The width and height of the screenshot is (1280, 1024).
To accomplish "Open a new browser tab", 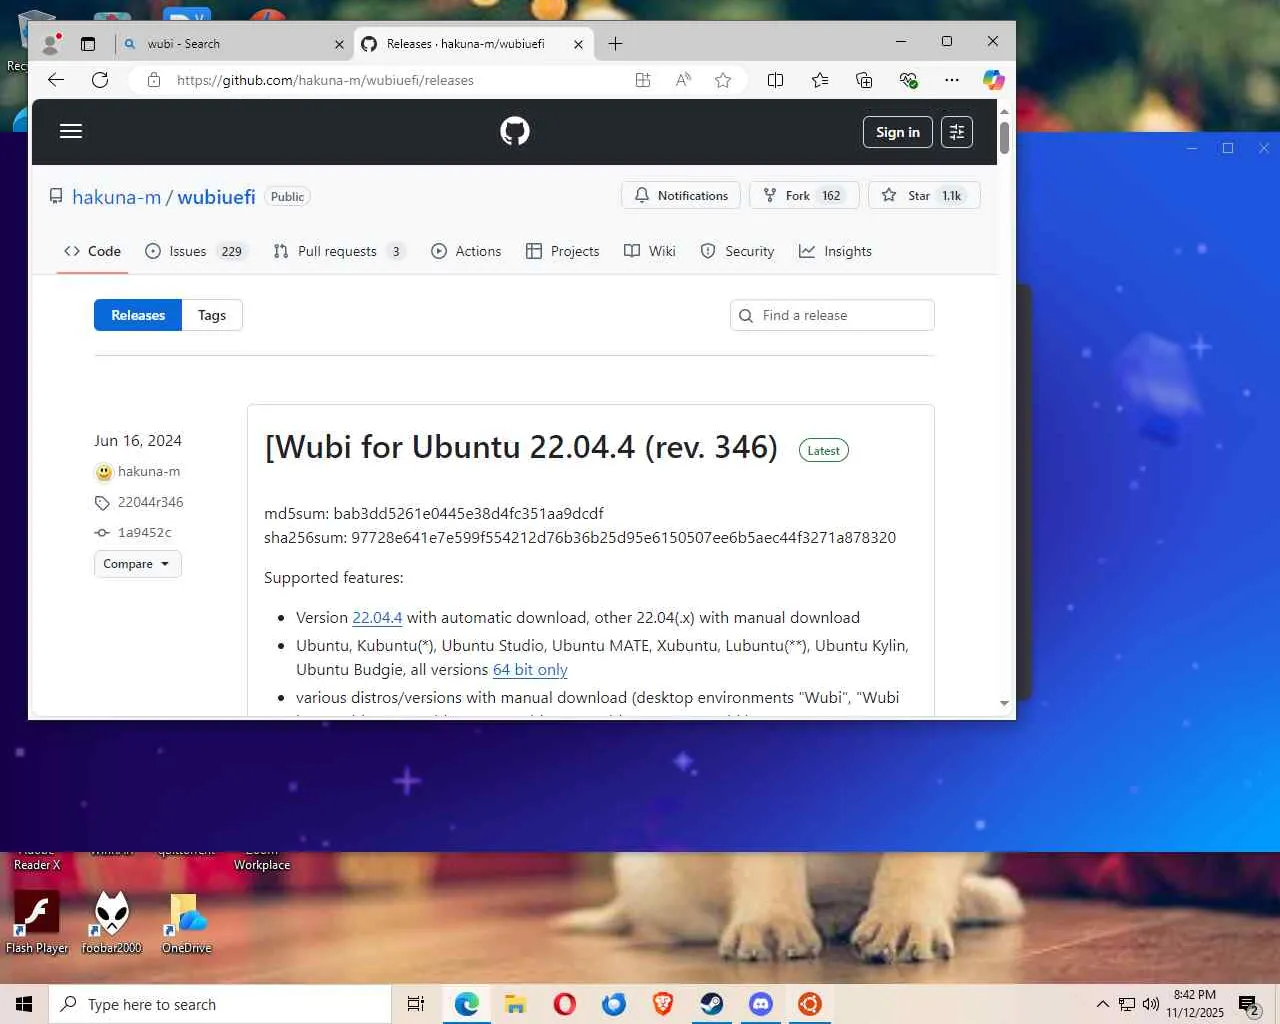I will (x=615, y=44).
